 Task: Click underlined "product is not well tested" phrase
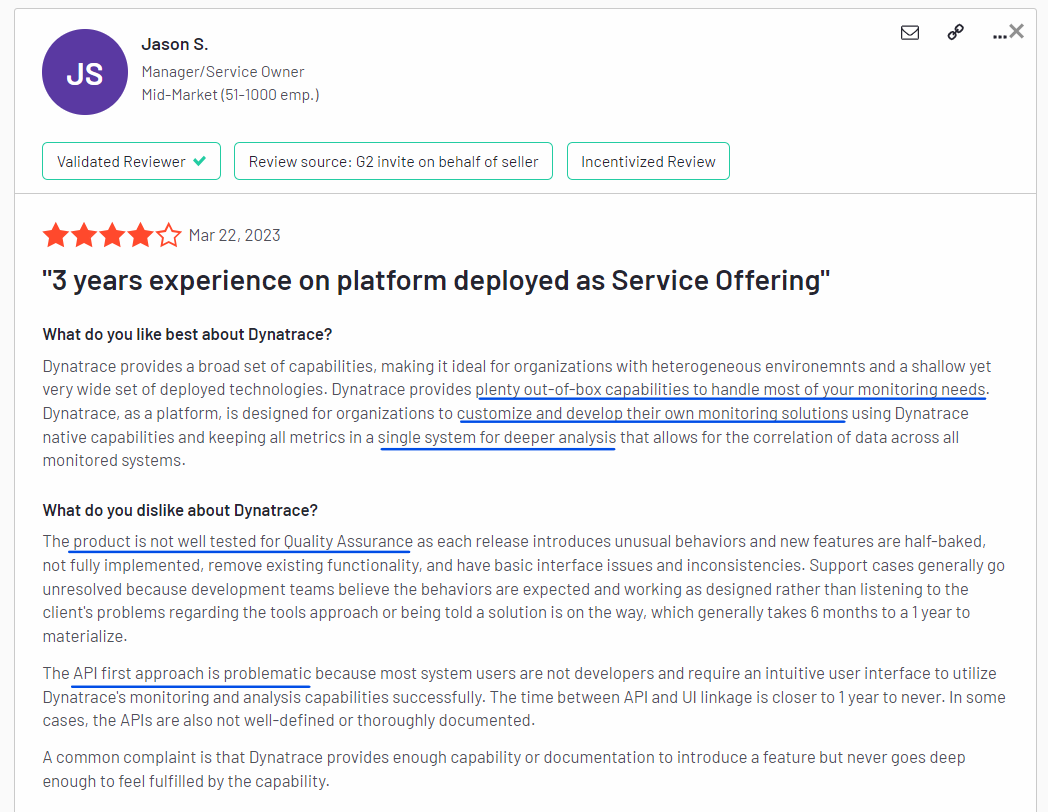point(243,541)
